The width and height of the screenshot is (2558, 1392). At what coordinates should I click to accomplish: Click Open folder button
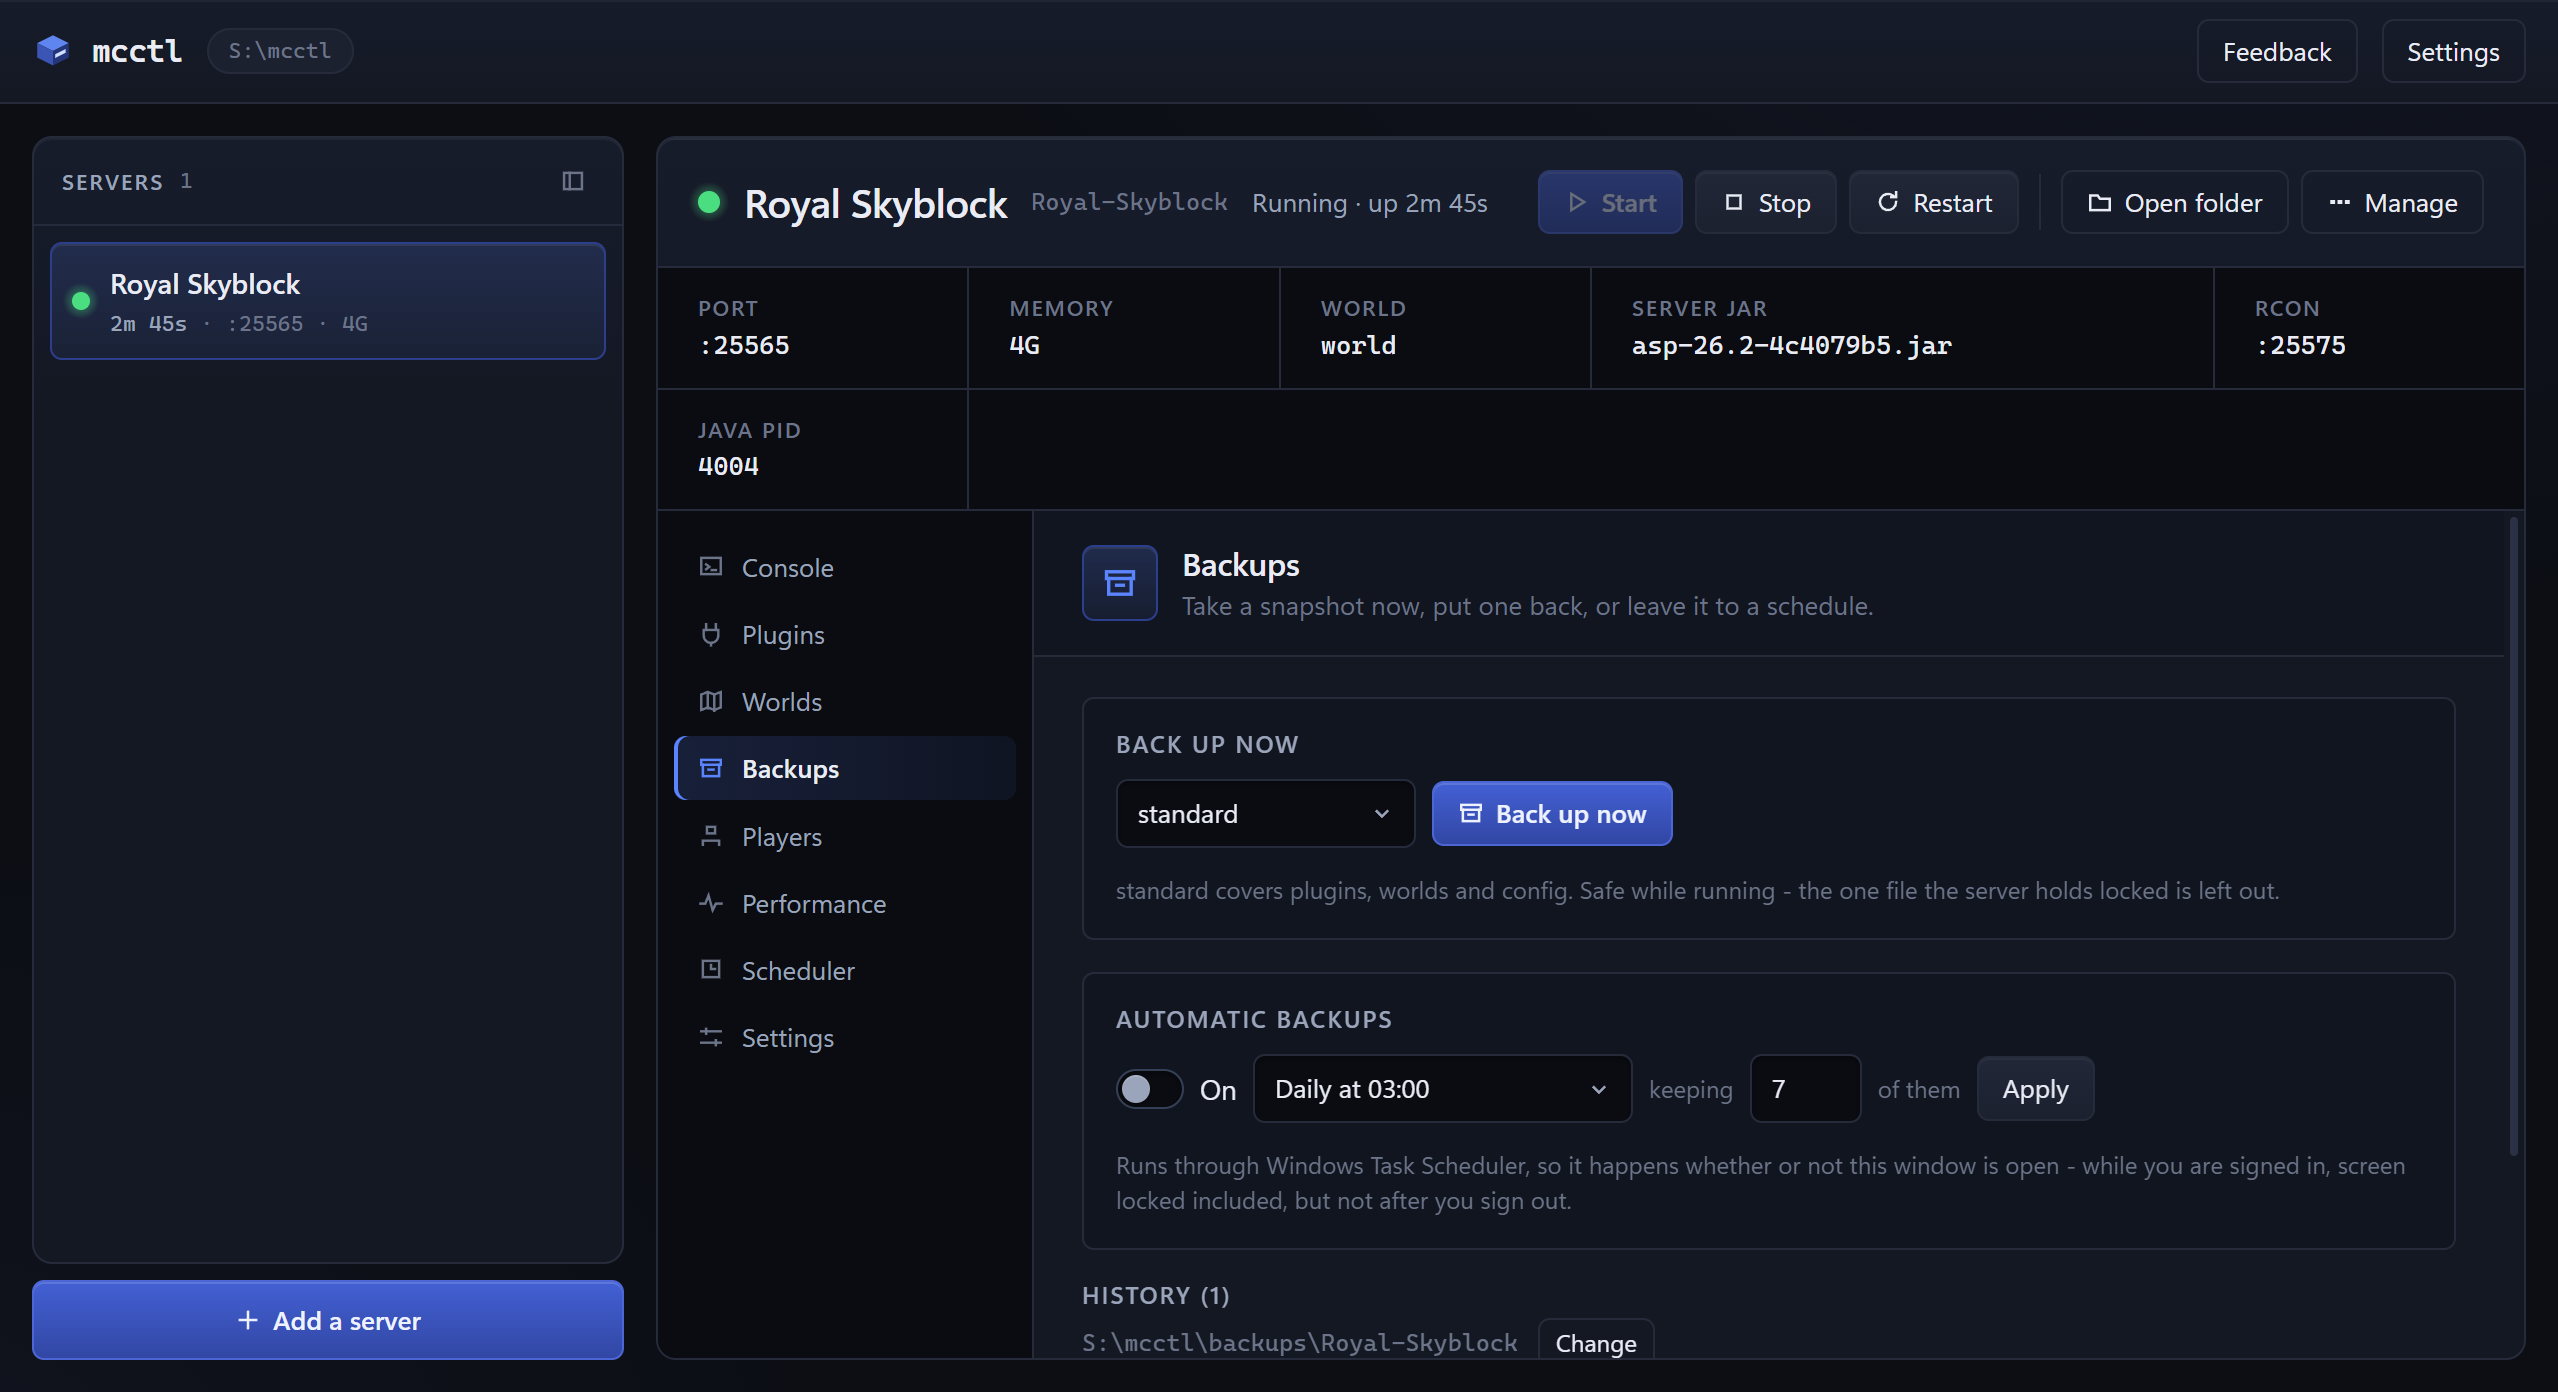tap(2175, 203)
